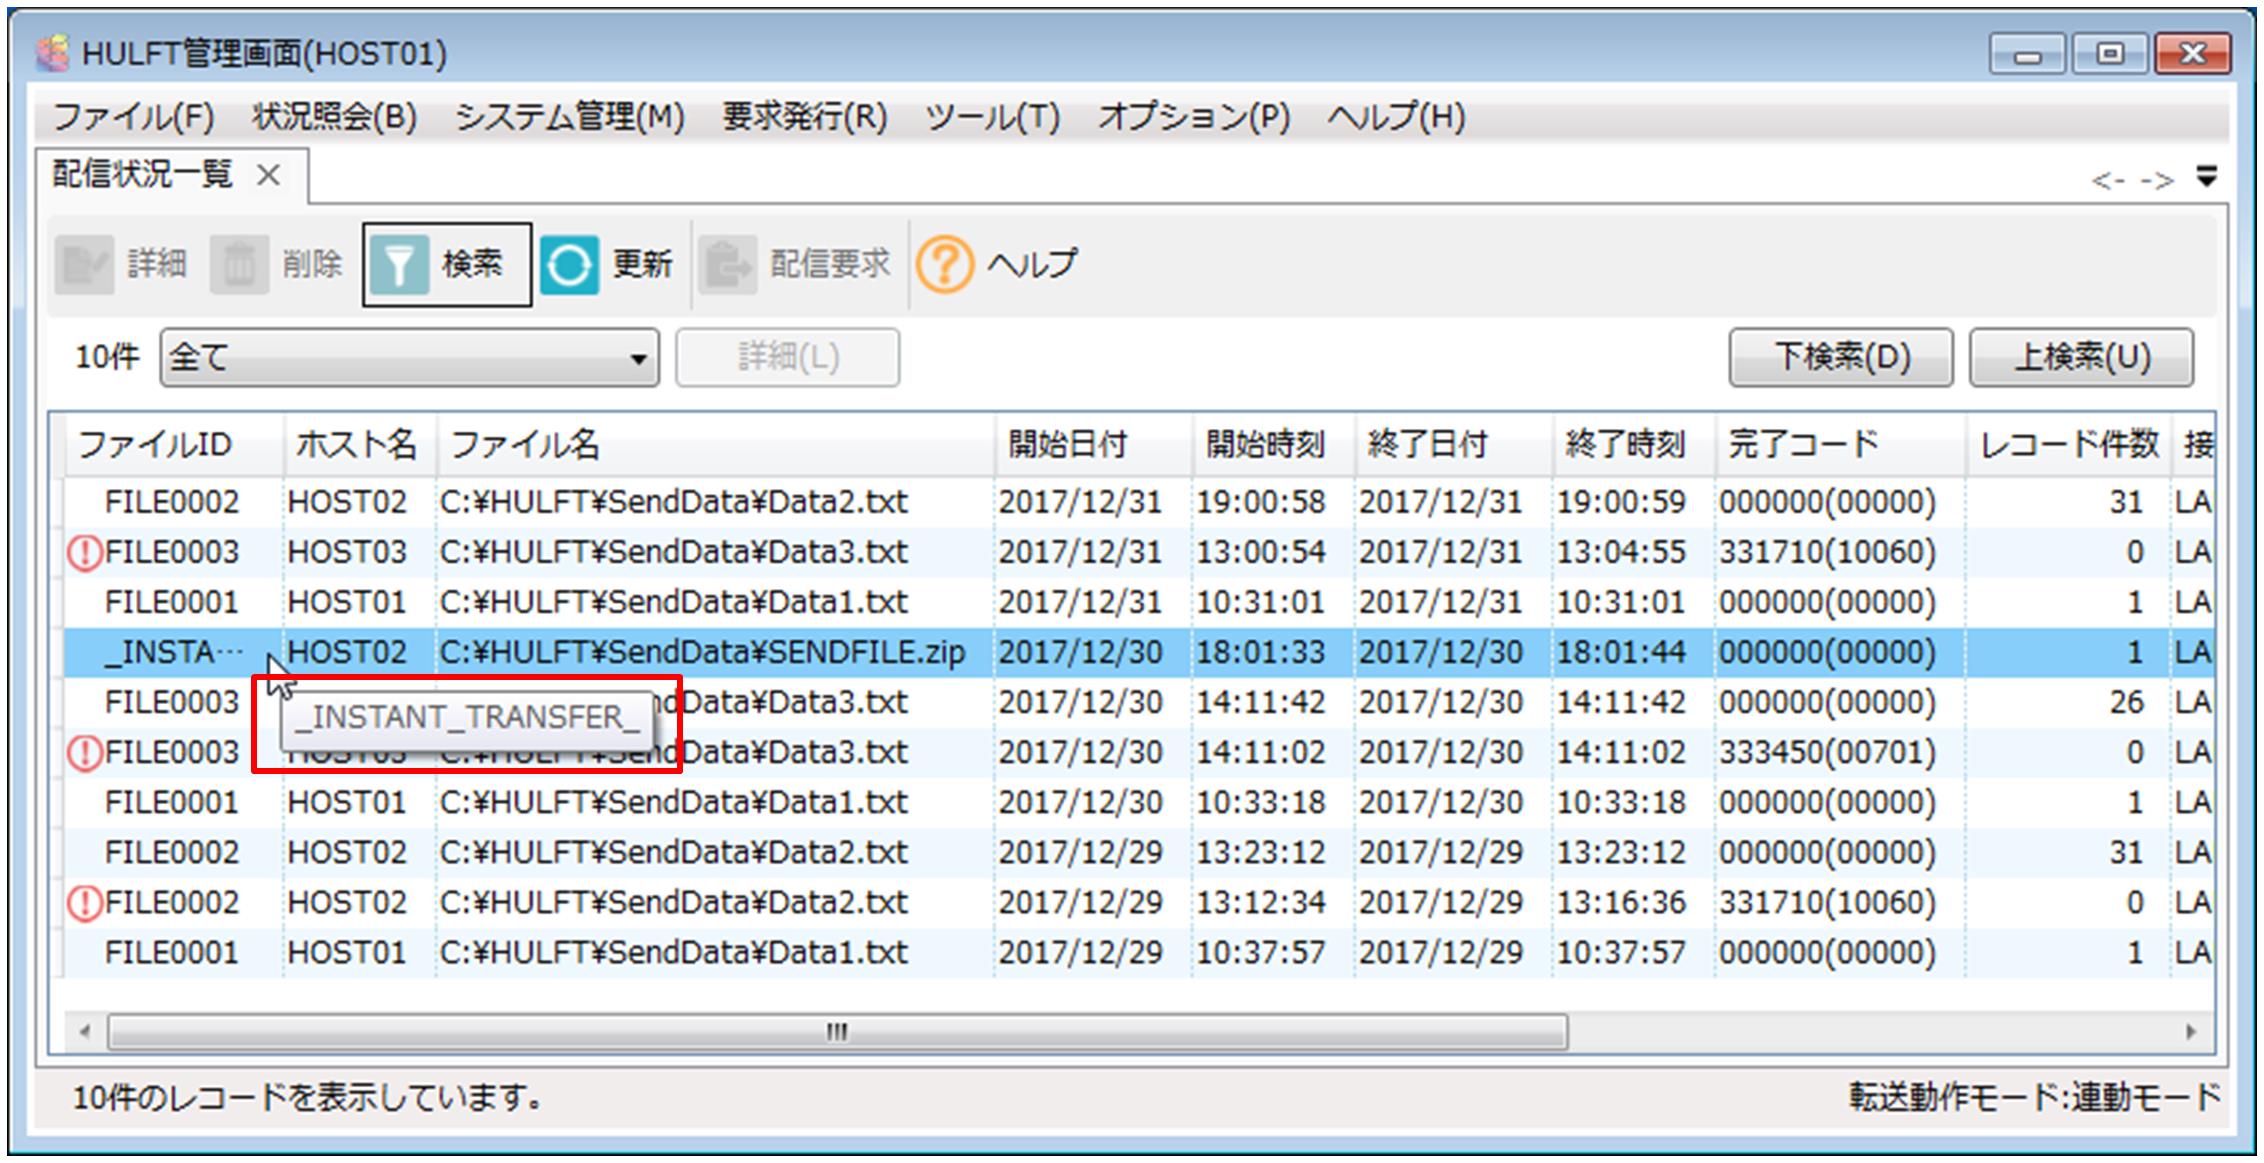Open the 要求発行(R) menu
The image size is (2264, 1163).
coord(806,117)
